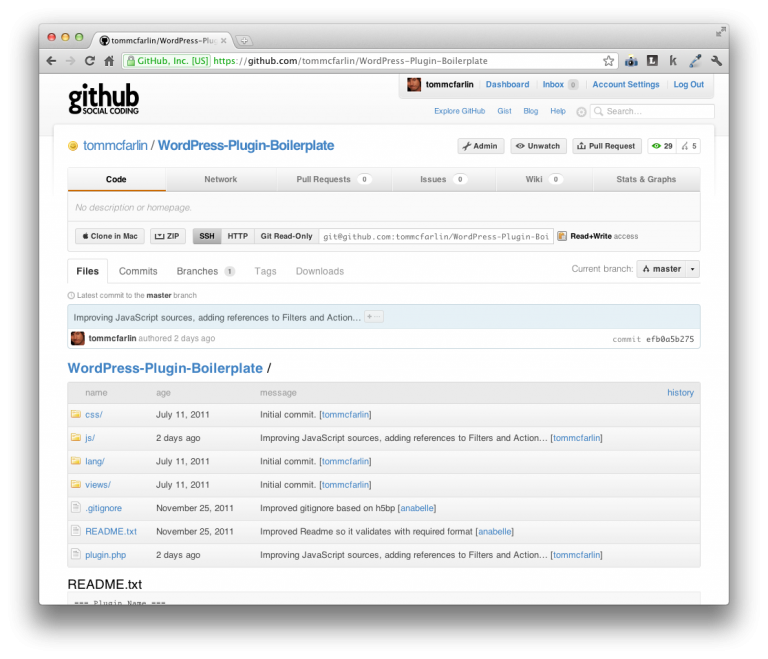Open Explore GitHub link

point(459,111)
